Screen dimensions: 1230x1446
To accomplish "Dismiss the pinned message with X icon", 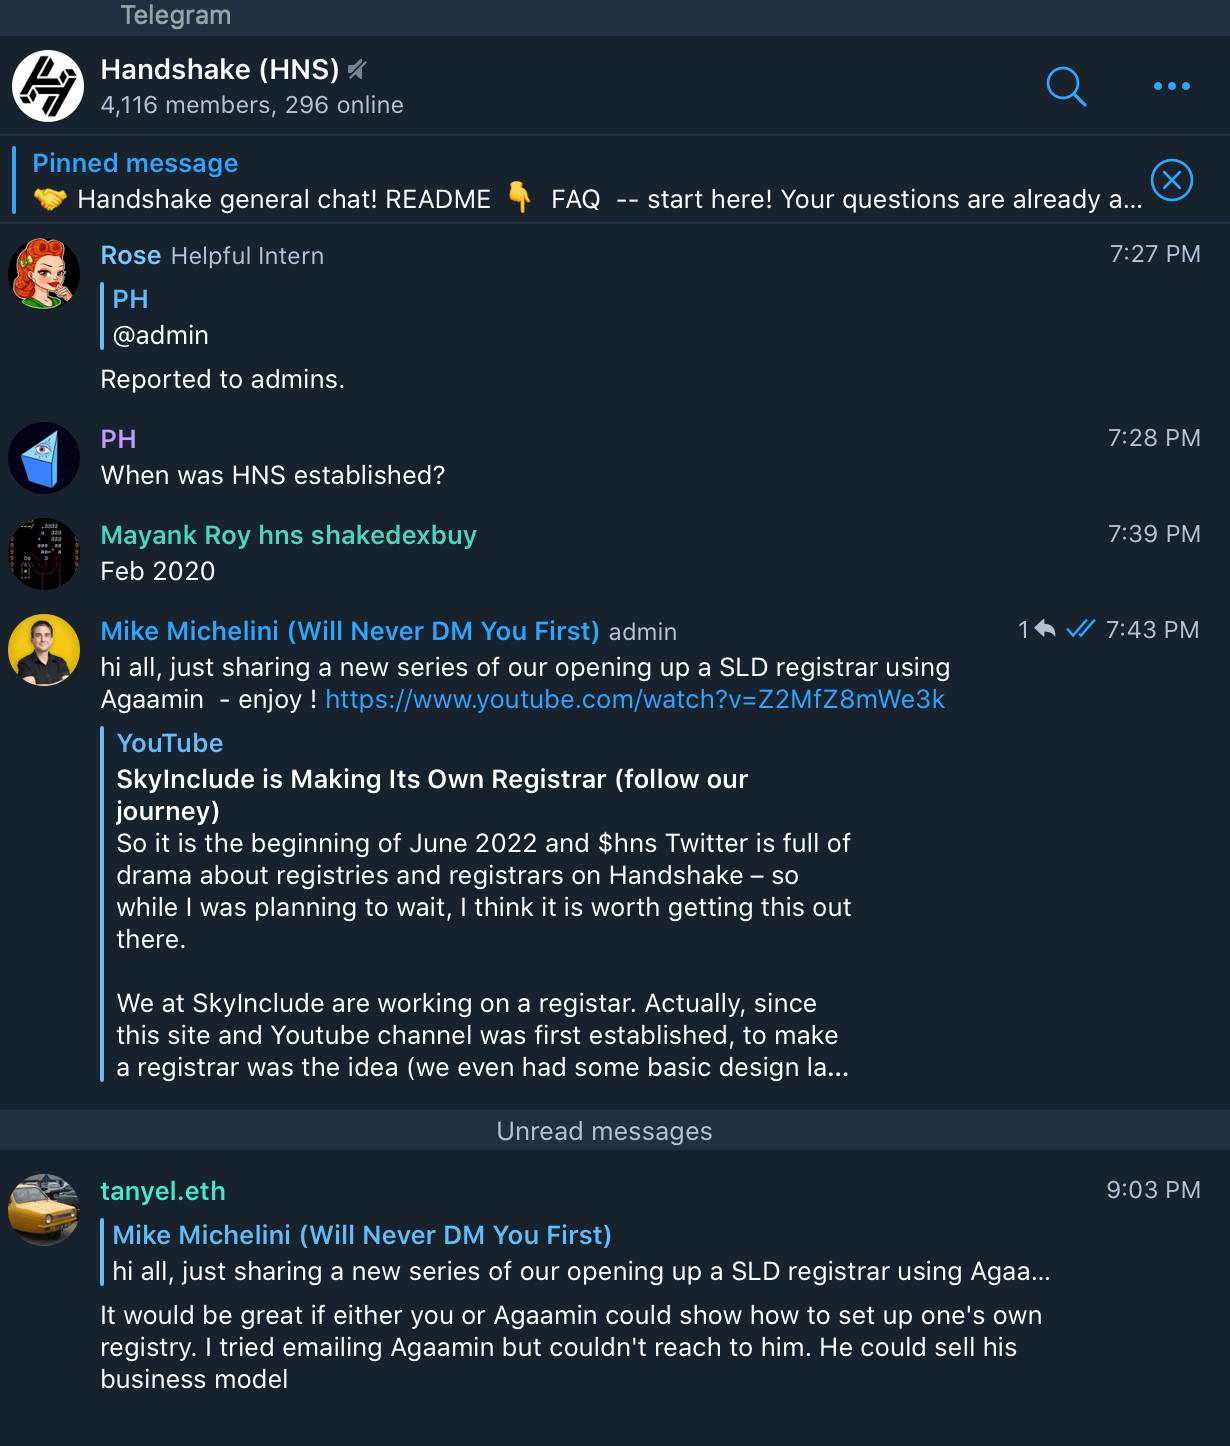I will pyautogui.click(x=1171, y=180).
